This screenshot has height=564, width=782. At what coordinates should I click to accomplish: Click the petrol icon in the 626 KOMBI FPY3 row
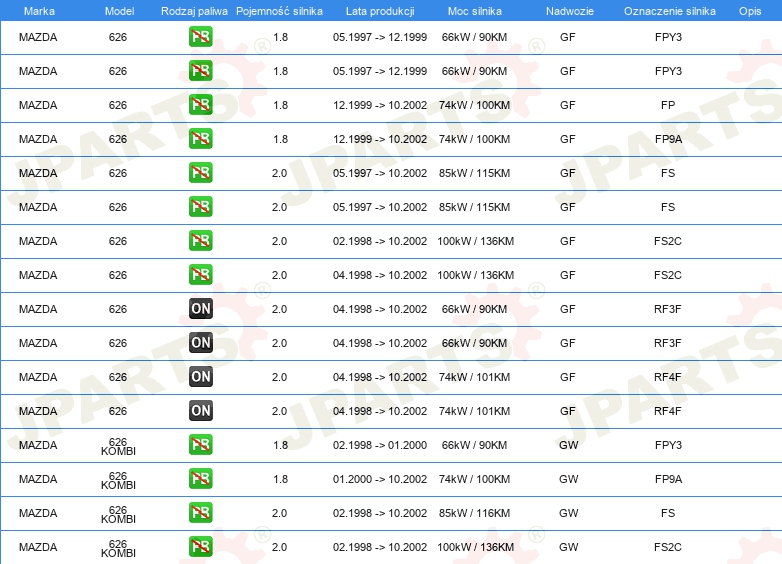pos(200,444)
